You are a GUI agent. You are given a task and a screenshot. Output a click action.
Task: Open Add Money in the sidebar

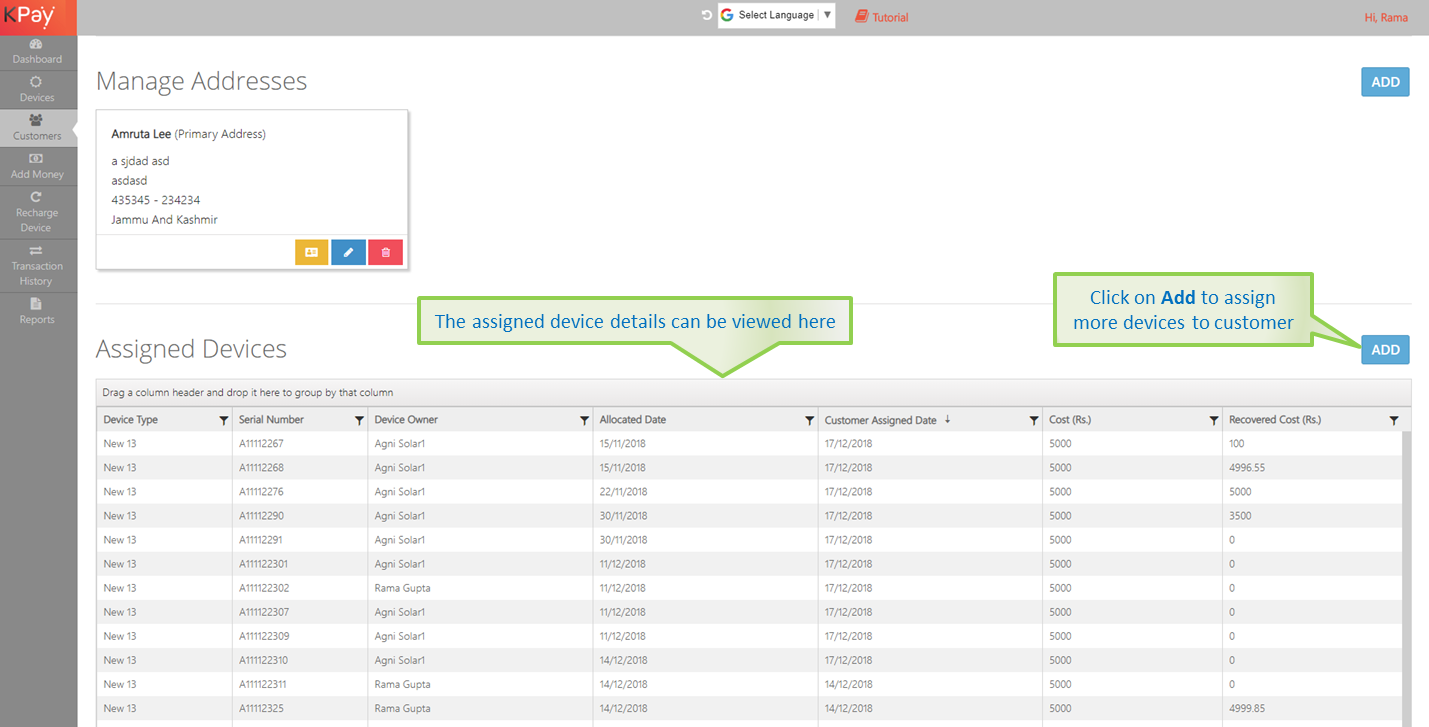click(37, 167)
